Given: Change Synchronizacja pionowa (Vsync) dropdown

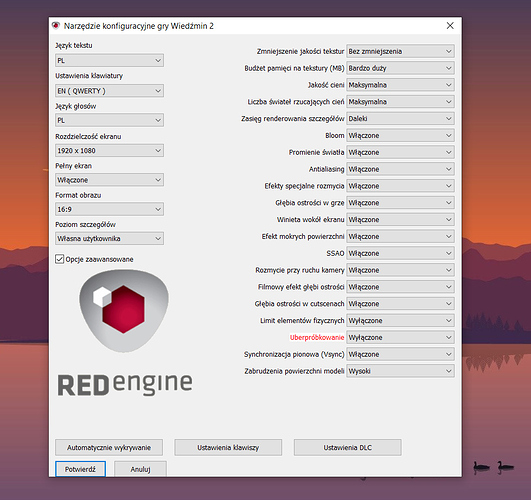Looking at the screenshot, I should click(x=400, y=354).
